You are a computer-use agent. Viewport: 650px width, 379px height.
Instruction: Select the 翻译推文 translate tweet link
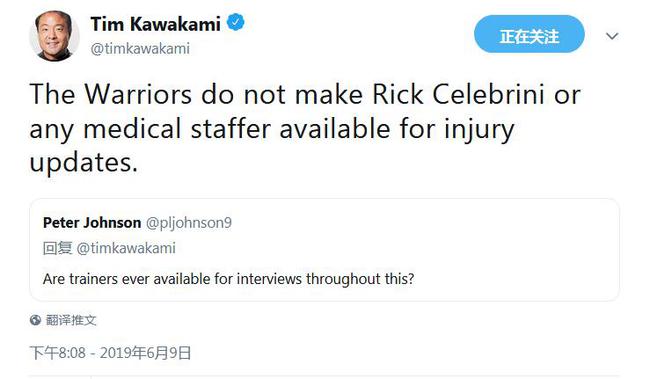(x=71, y=320)
